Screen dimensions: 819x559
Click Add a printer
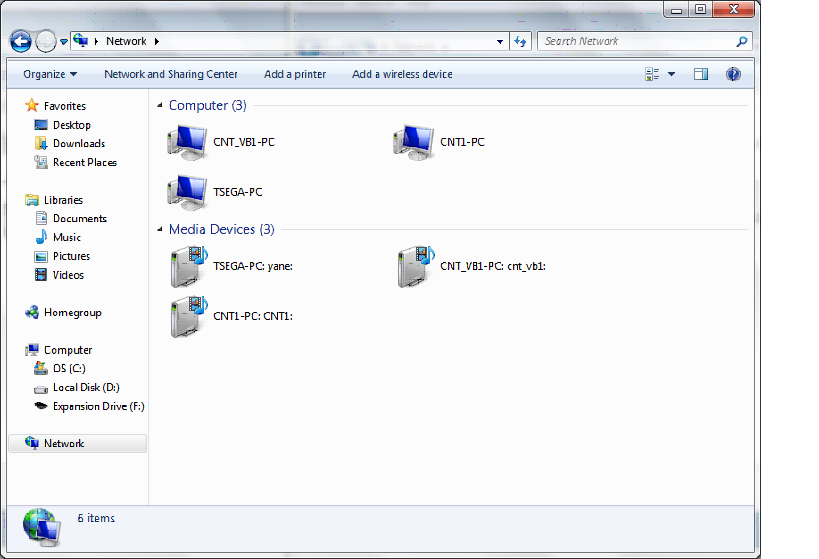[295, 74]
